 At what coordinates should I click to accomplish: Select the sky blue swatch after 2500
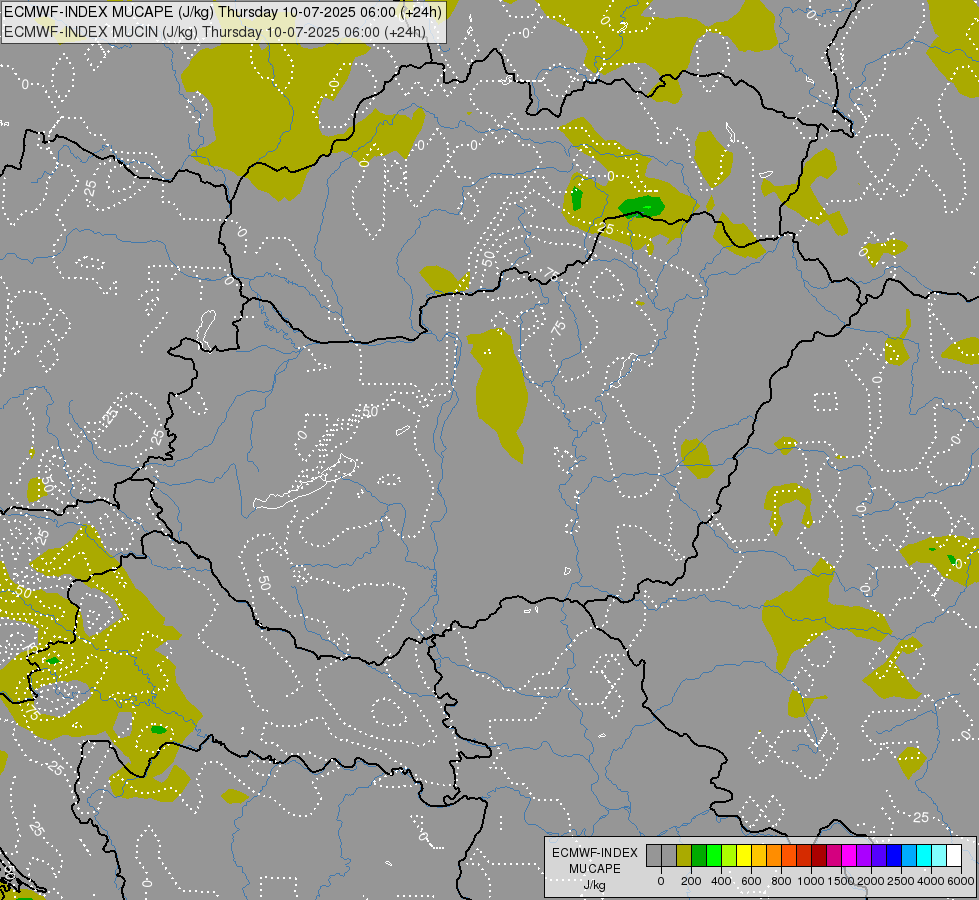(x=910, y=855)
